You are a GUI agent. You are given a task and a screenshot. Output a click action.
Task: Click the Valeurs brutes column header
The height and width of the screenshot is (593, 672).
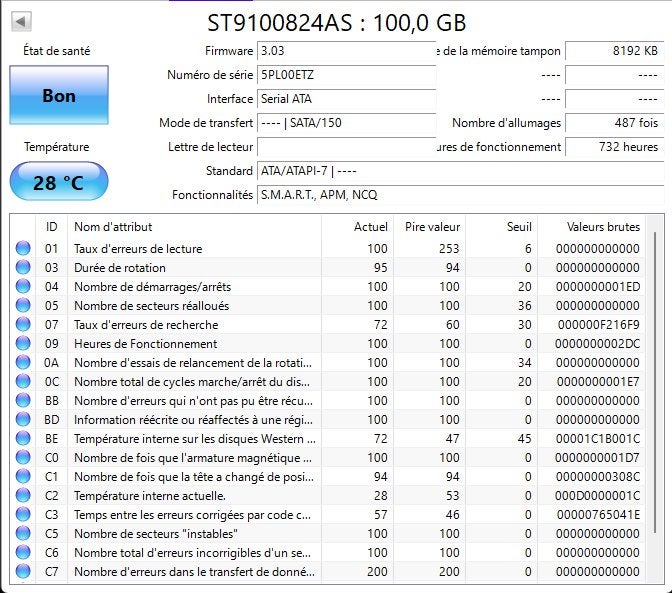(x=591, y=227)
